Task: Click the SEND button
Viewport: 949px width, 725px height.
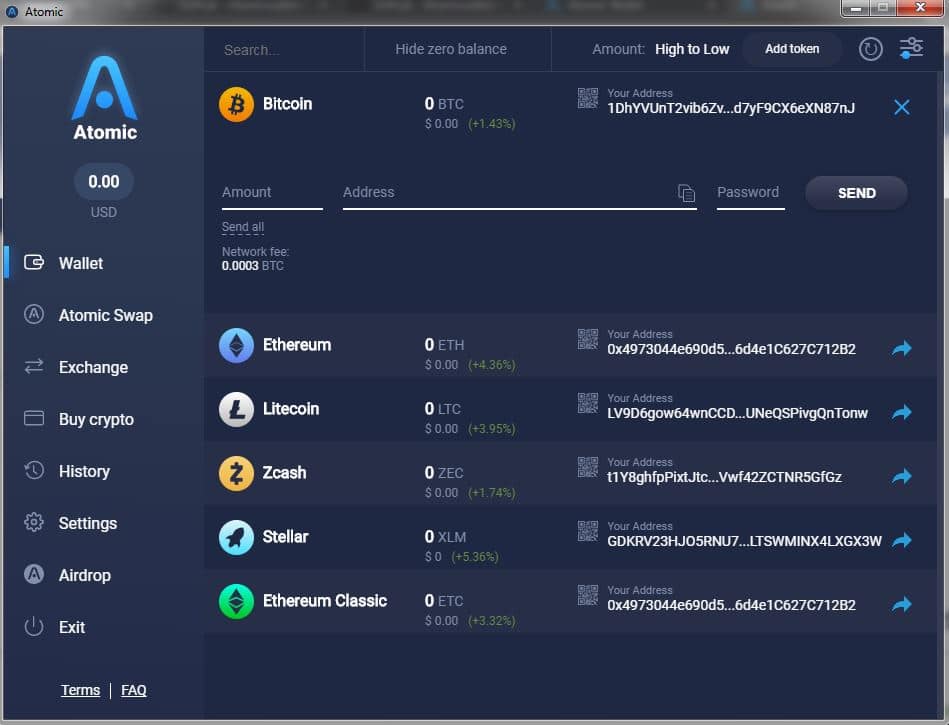Action: point(856,193)
